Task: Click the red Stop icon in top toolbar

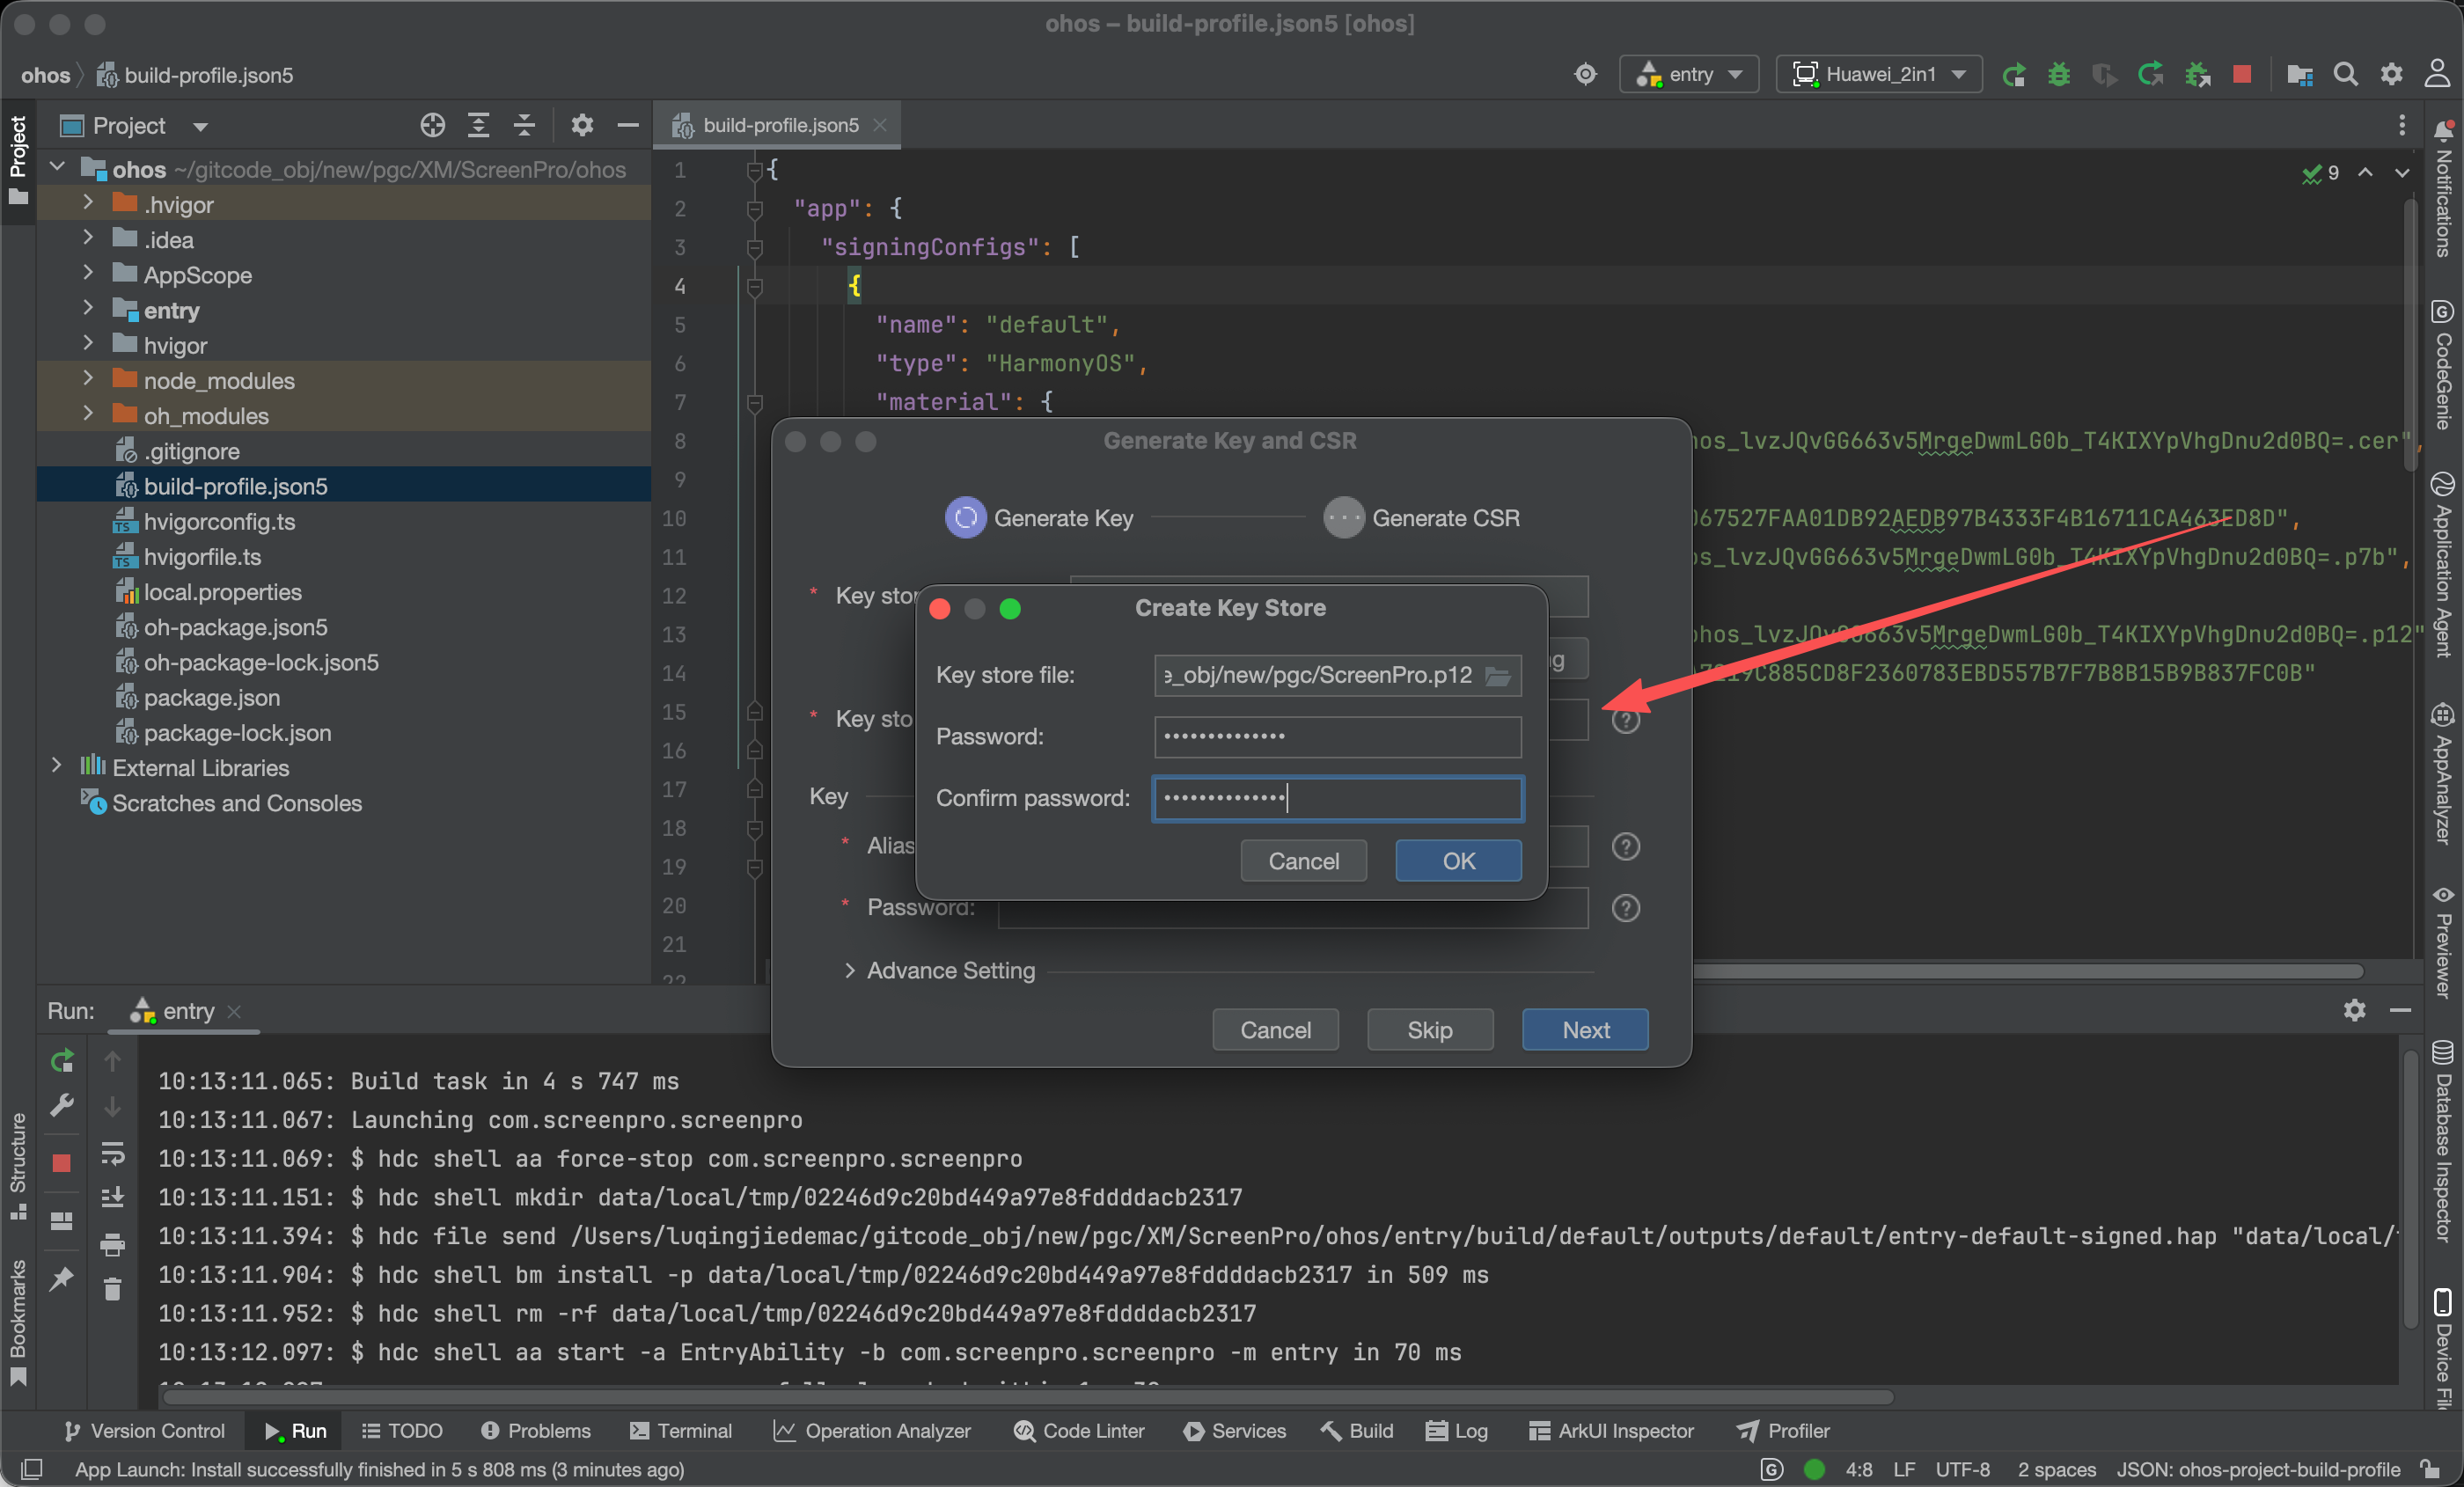Action: (2242, 74)
